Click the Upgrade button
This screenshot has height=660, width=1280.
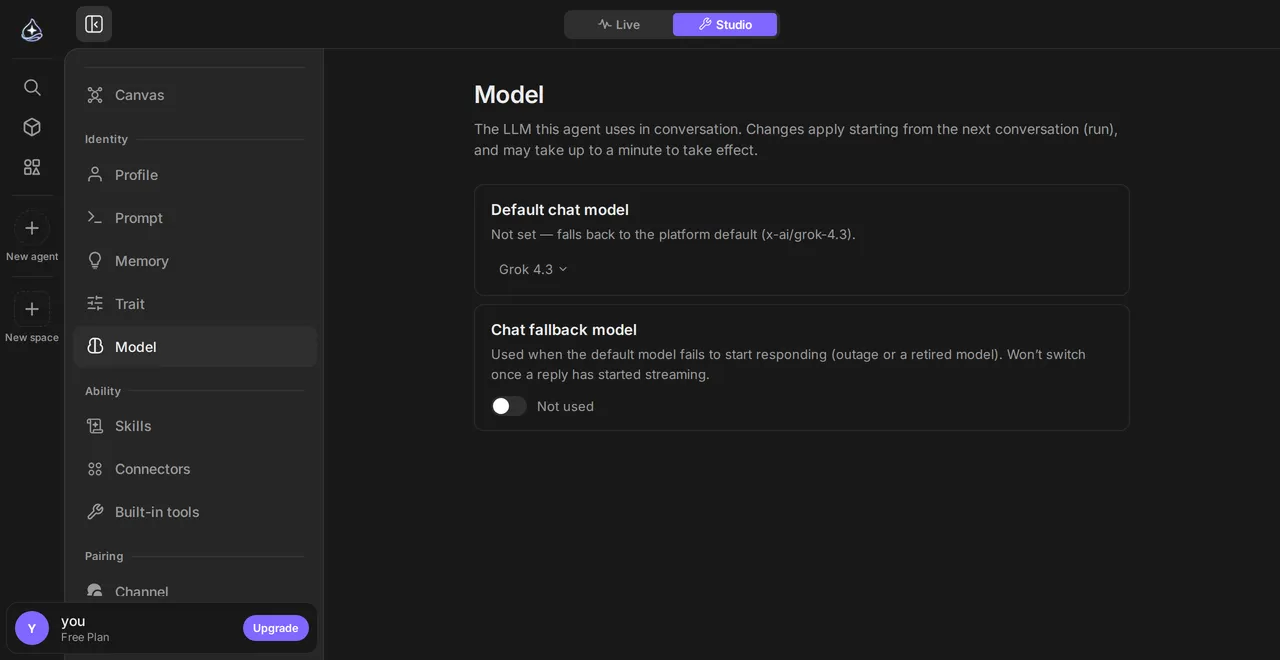(x=276, y=628)
